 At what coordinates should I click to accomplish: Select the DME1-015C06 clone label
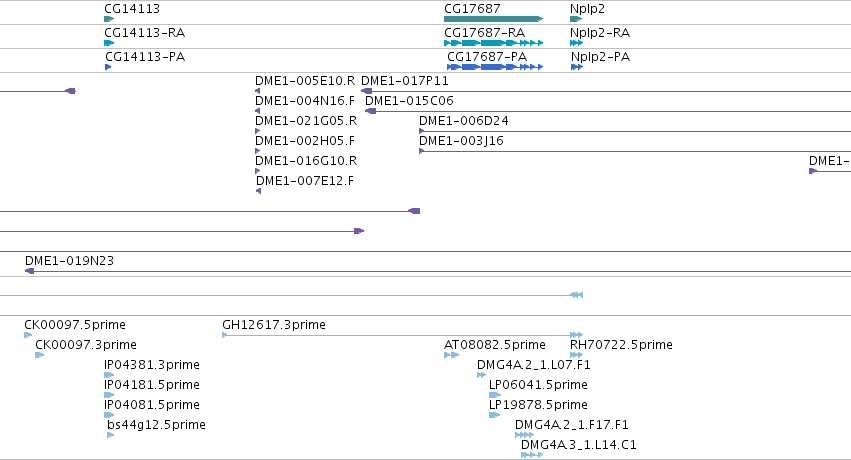coord(409,101)
